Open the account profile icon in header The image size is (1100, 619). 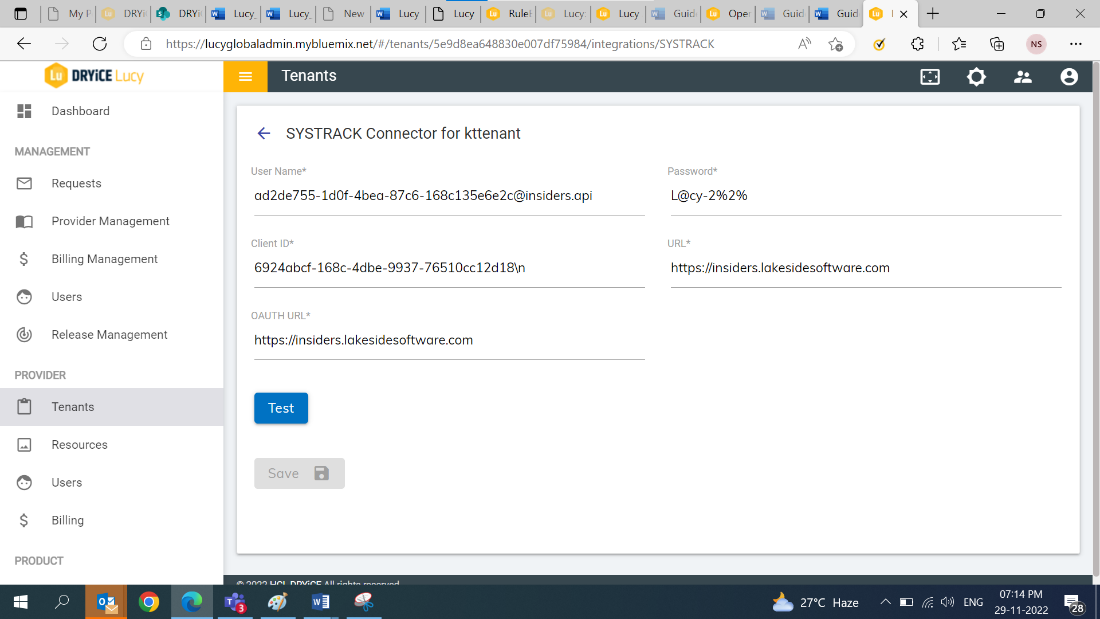tap(1068, 76)
